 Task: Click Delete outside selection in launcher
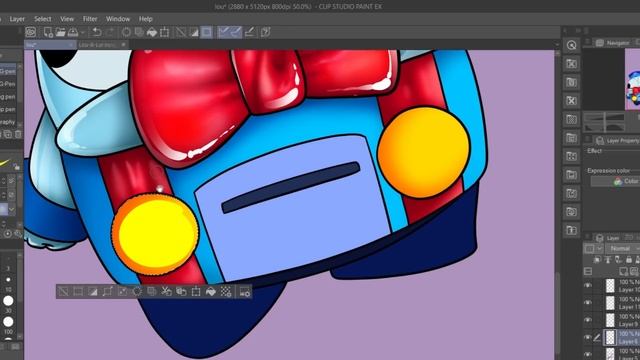point(151,291)
